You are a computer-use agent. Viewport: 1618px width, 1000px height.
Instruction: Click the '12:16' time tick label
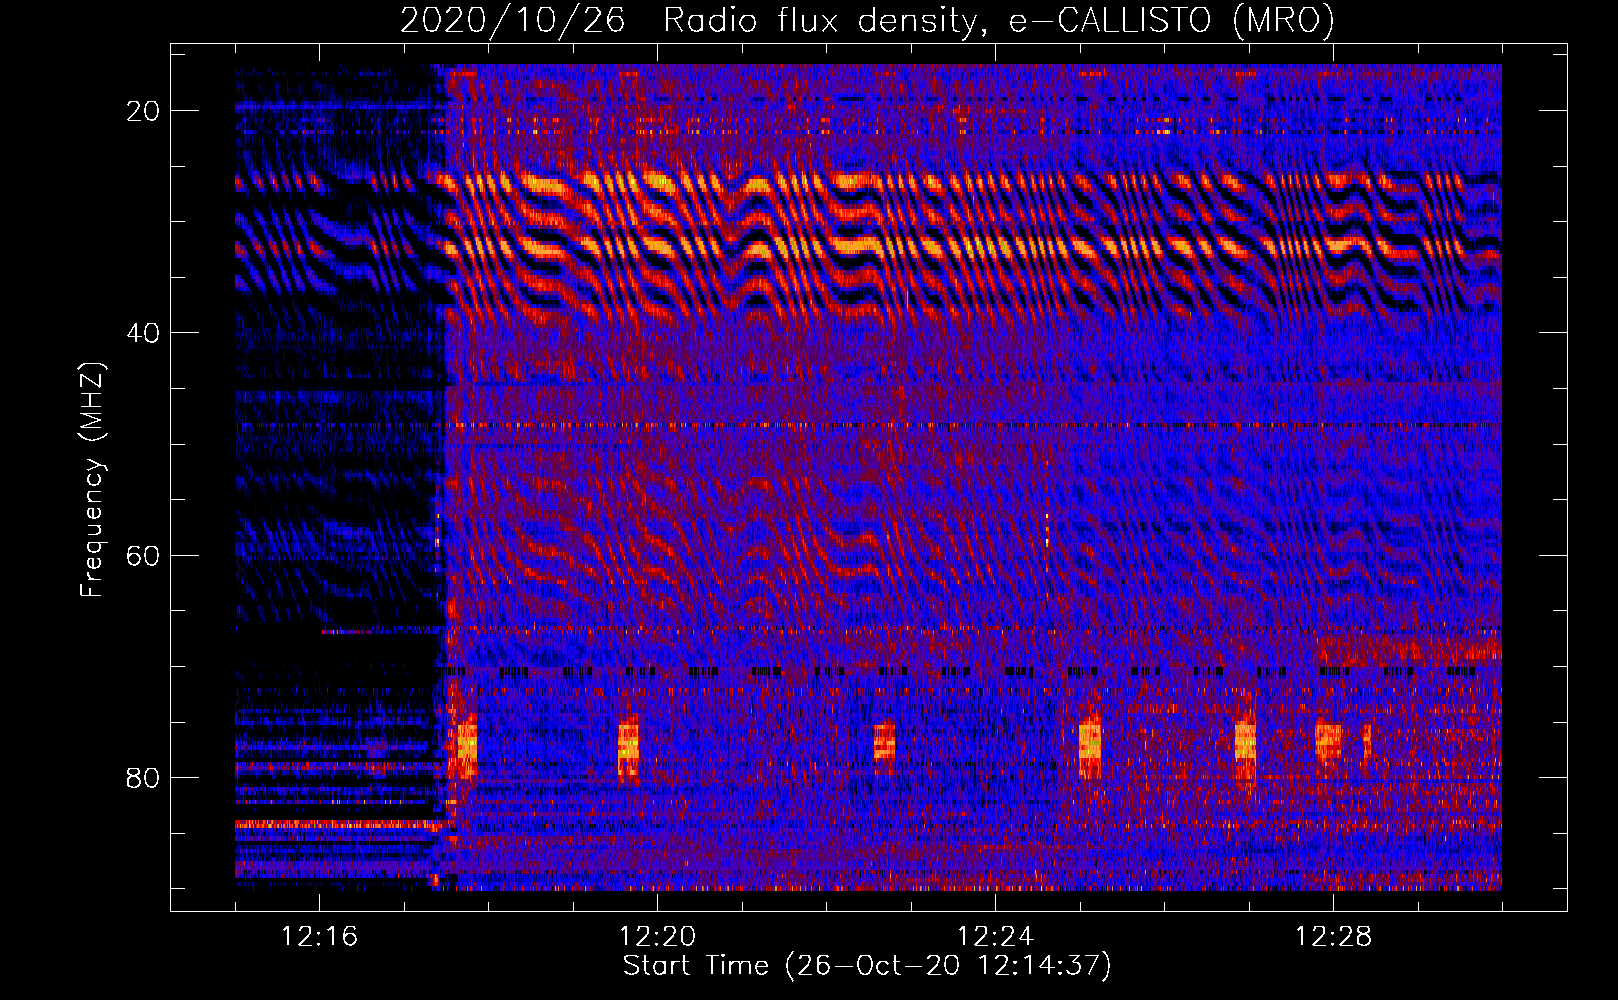coord(319,937)
